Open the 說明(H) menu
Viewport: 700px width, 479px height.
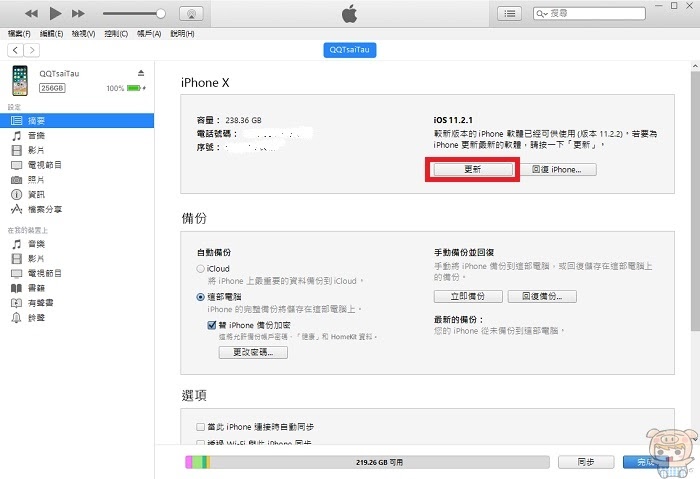(182, 33)
